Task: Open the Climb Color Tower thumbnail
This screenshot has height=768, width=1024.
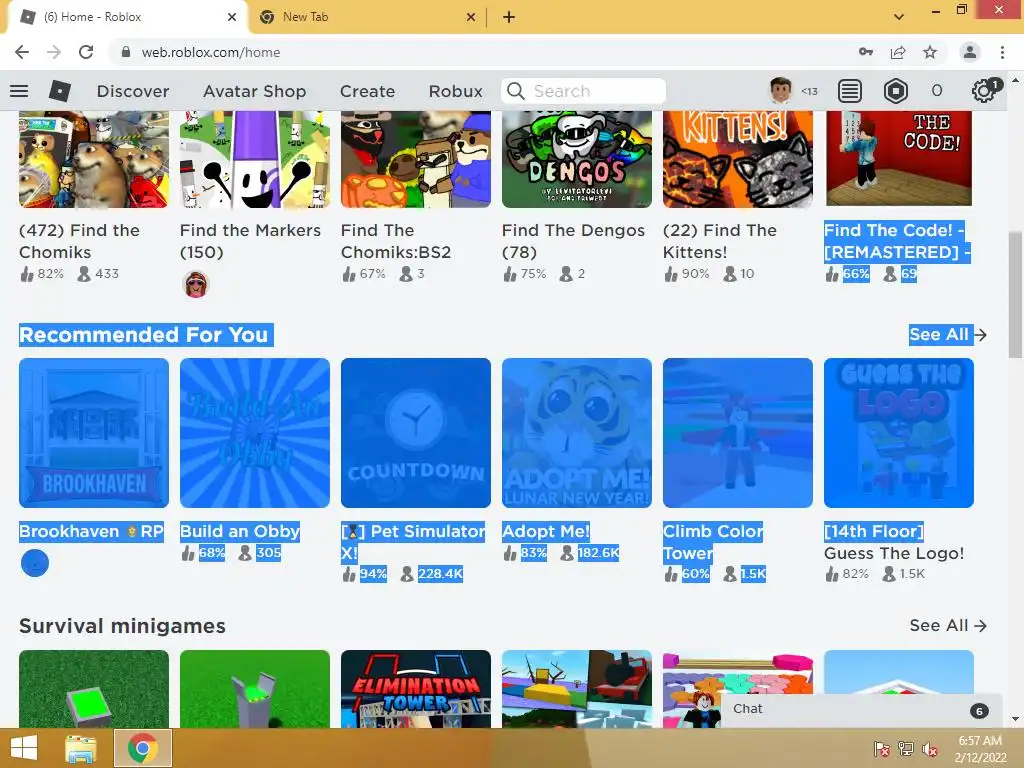Action: click(738, 433)
